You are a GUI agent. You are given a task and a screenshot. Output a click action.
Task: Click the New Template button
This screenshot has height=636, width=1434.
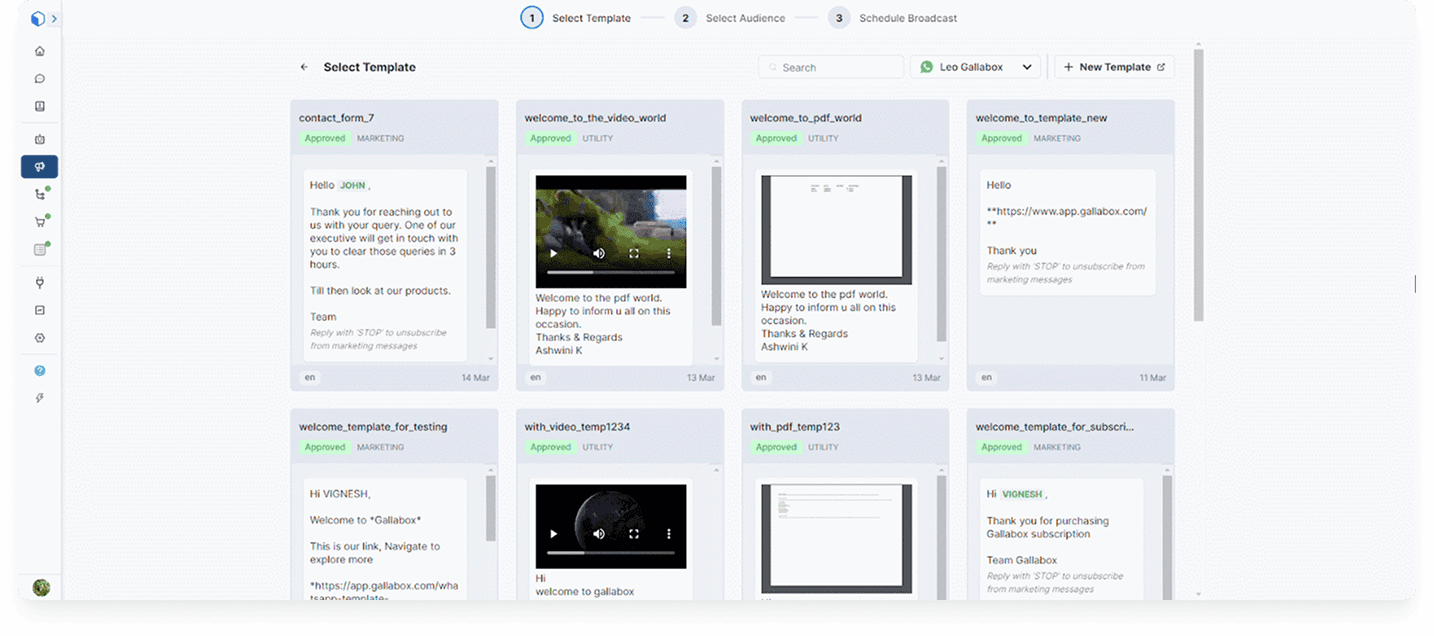(1114, 67)
